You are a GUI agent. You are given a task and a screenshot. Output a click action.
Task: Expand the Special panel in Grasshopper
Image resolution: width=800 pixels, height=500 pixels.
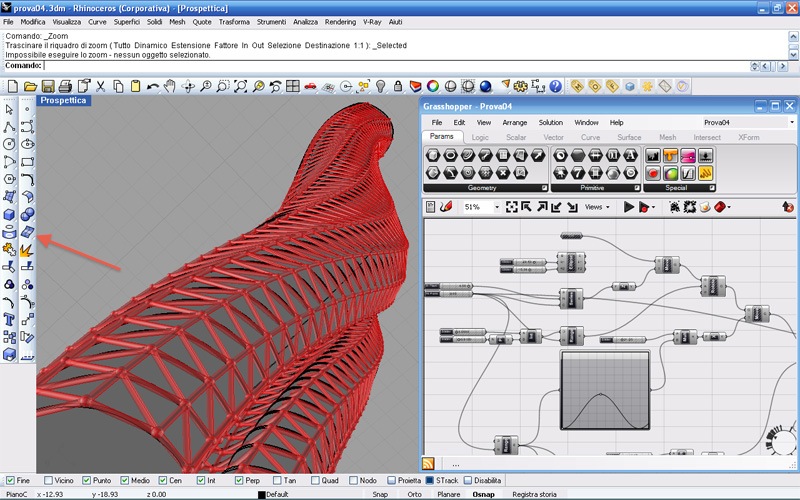pos(712,188)
